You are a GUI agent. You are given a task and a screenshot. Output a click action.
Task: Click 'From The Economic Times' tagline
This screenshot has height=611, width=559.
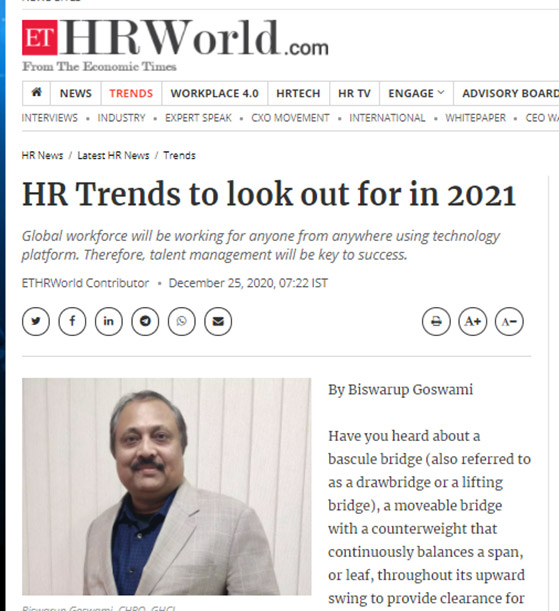click(x=99, y=67)
